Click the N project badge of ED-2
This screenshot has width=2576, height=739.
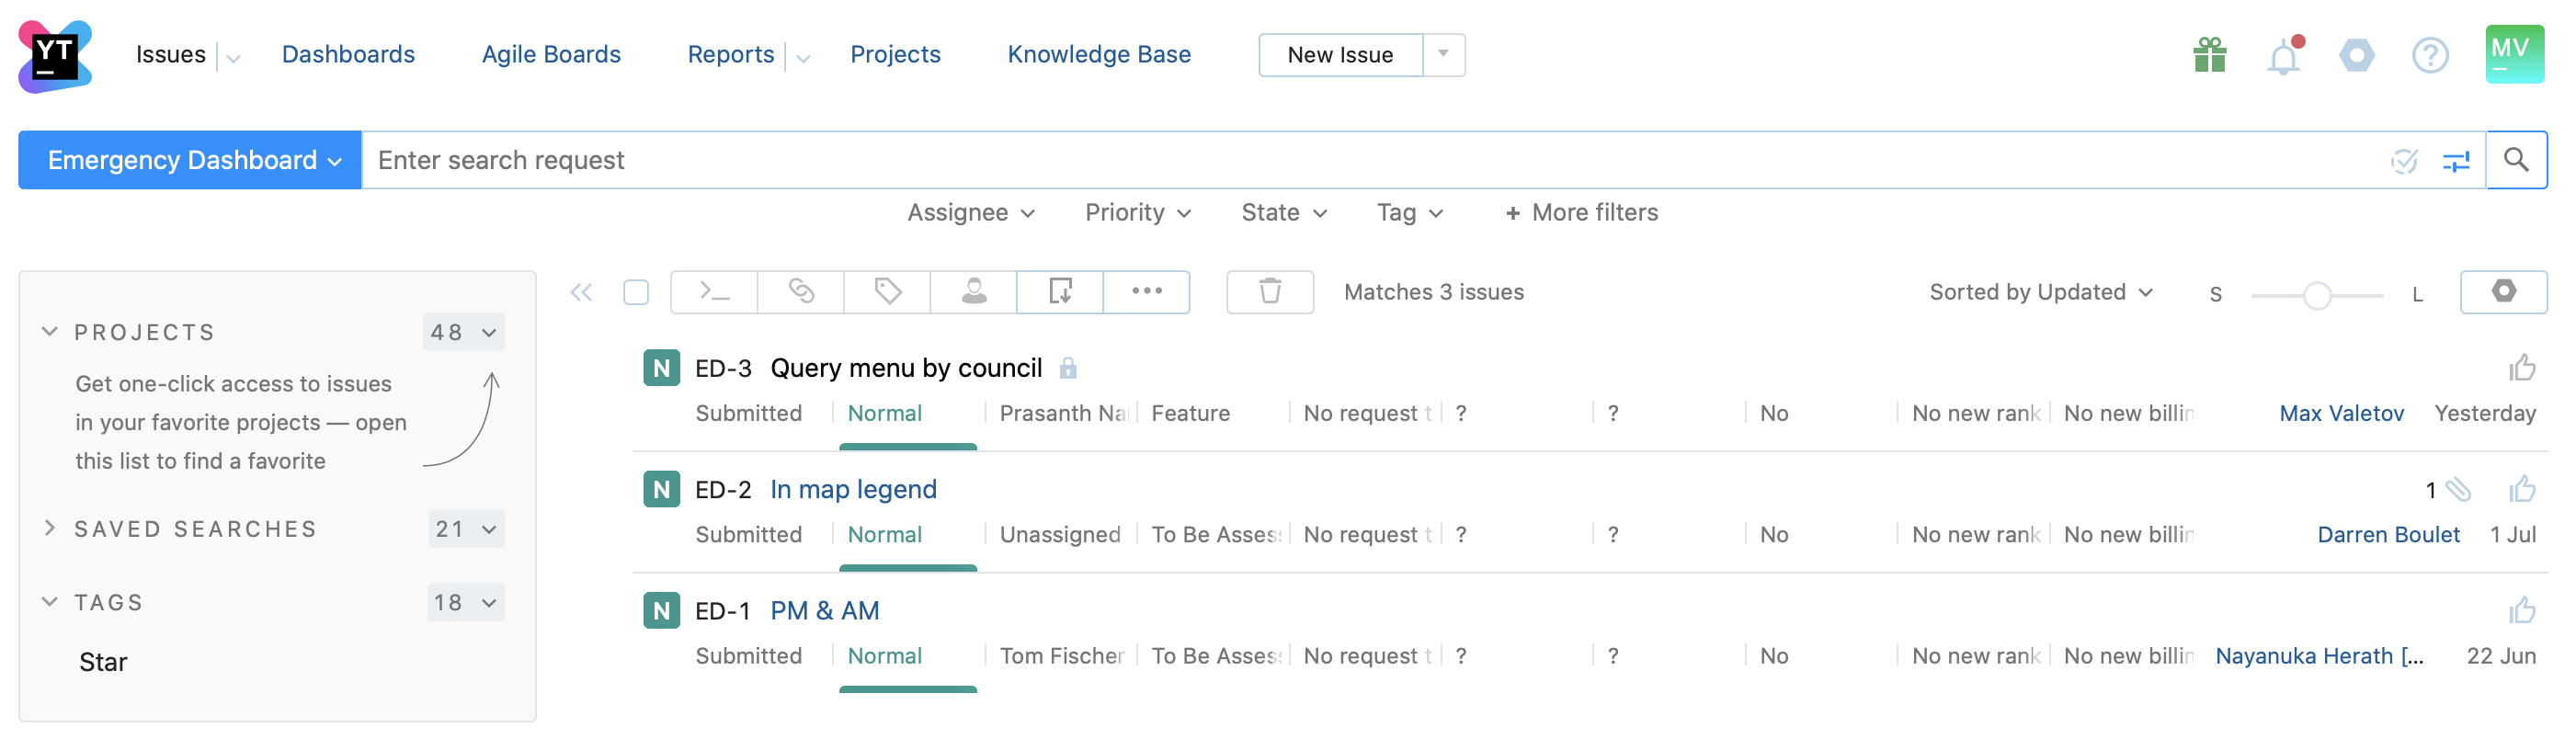click(661, 490)
